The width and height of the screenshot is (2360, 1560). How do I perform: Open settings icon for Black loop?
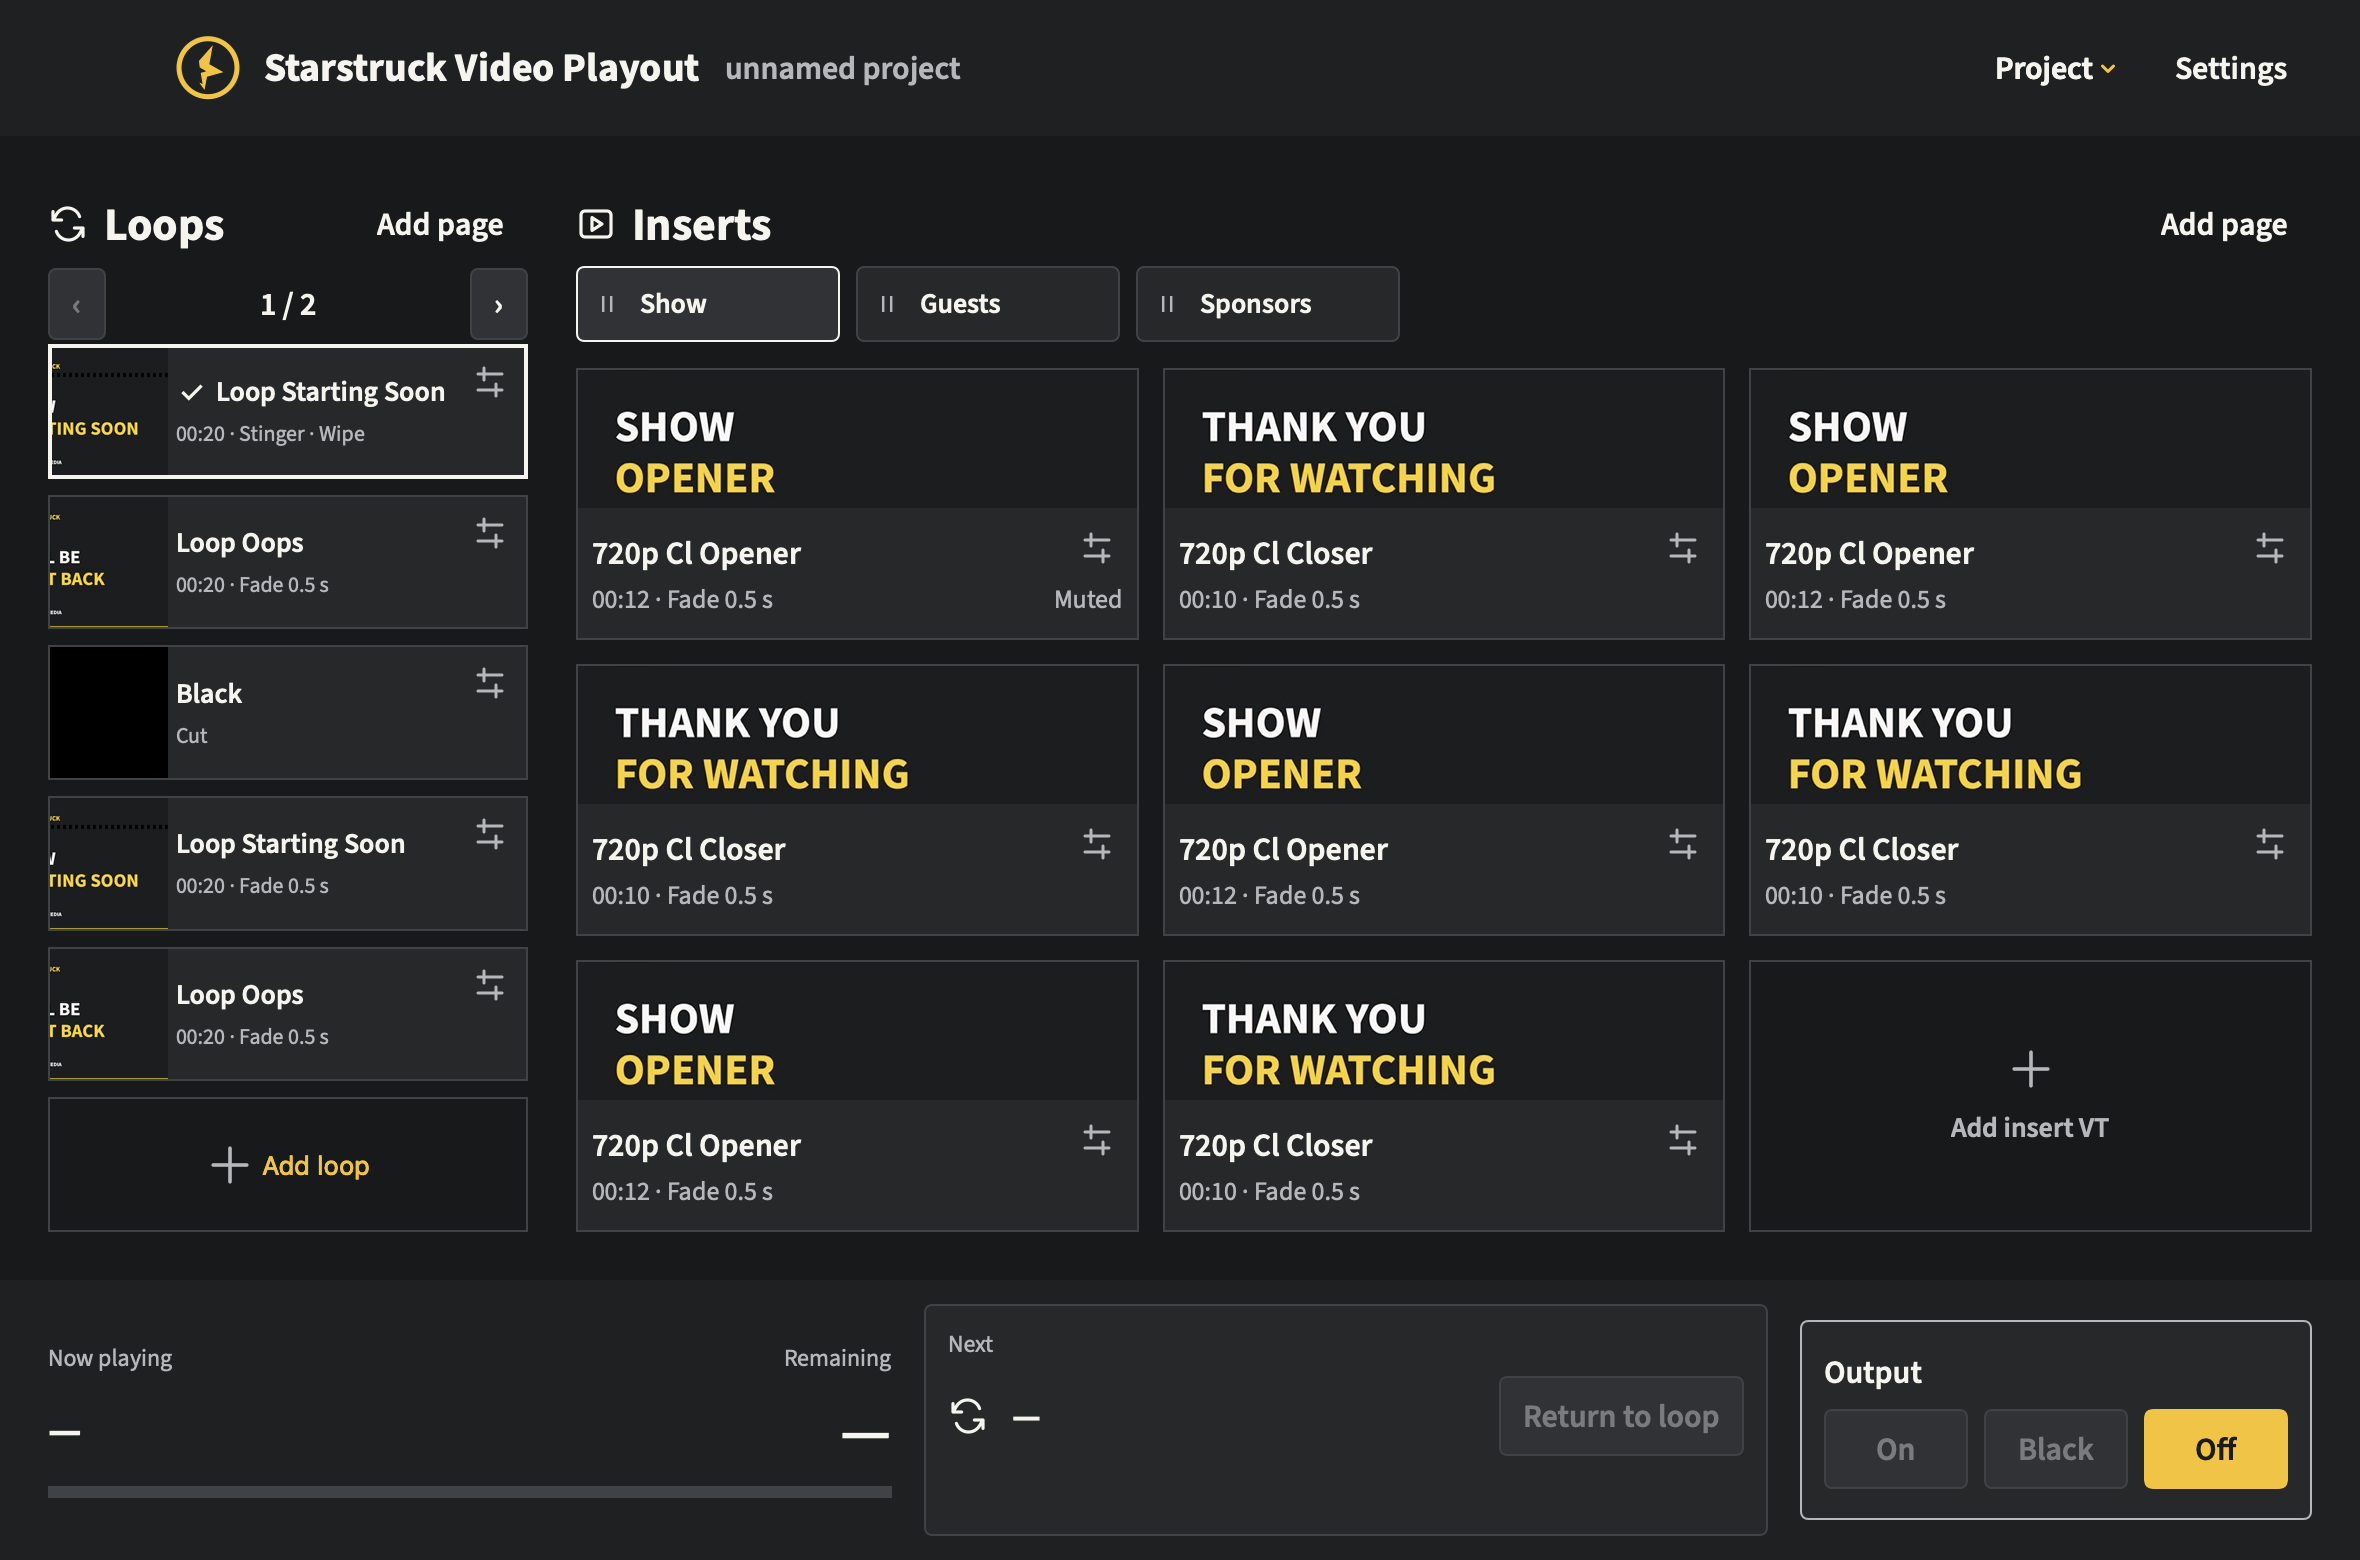coord(490,683)
